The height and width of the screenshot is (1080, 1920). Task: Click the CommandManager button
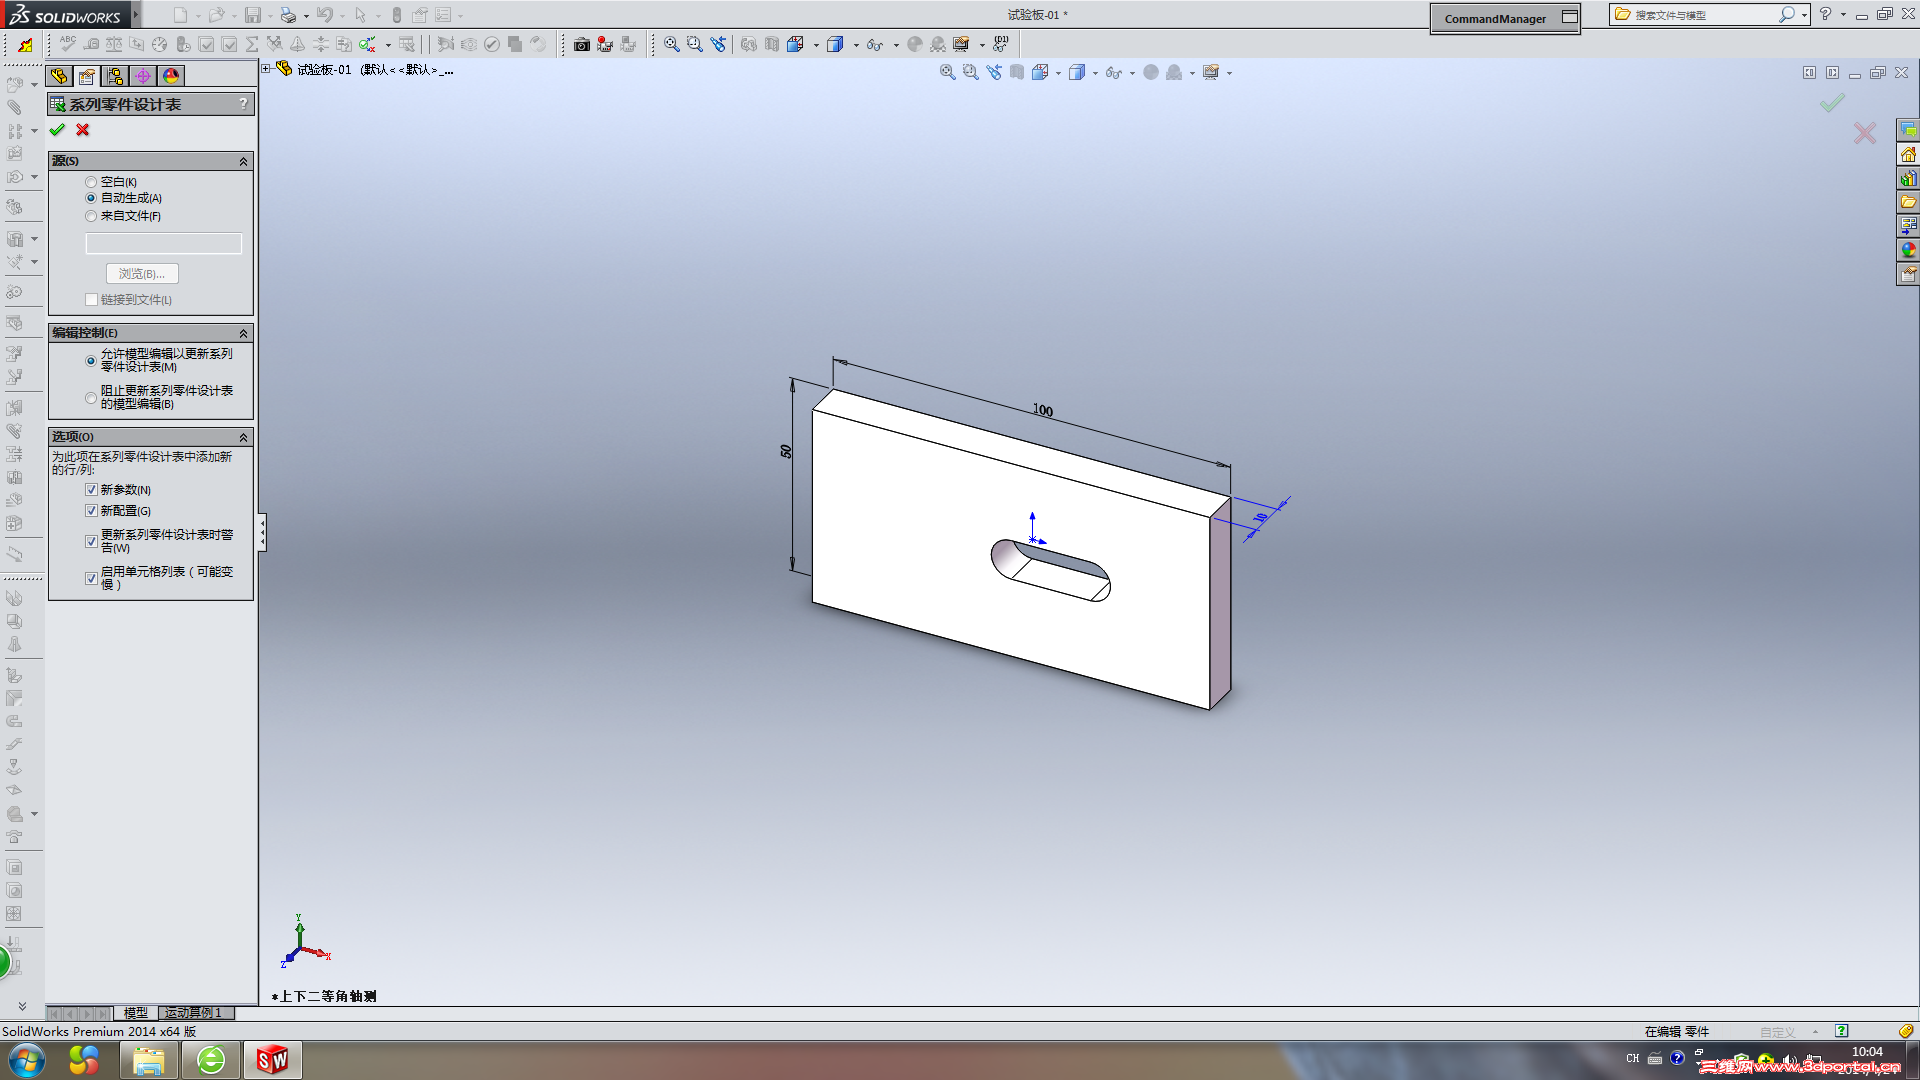(1495, 18)
